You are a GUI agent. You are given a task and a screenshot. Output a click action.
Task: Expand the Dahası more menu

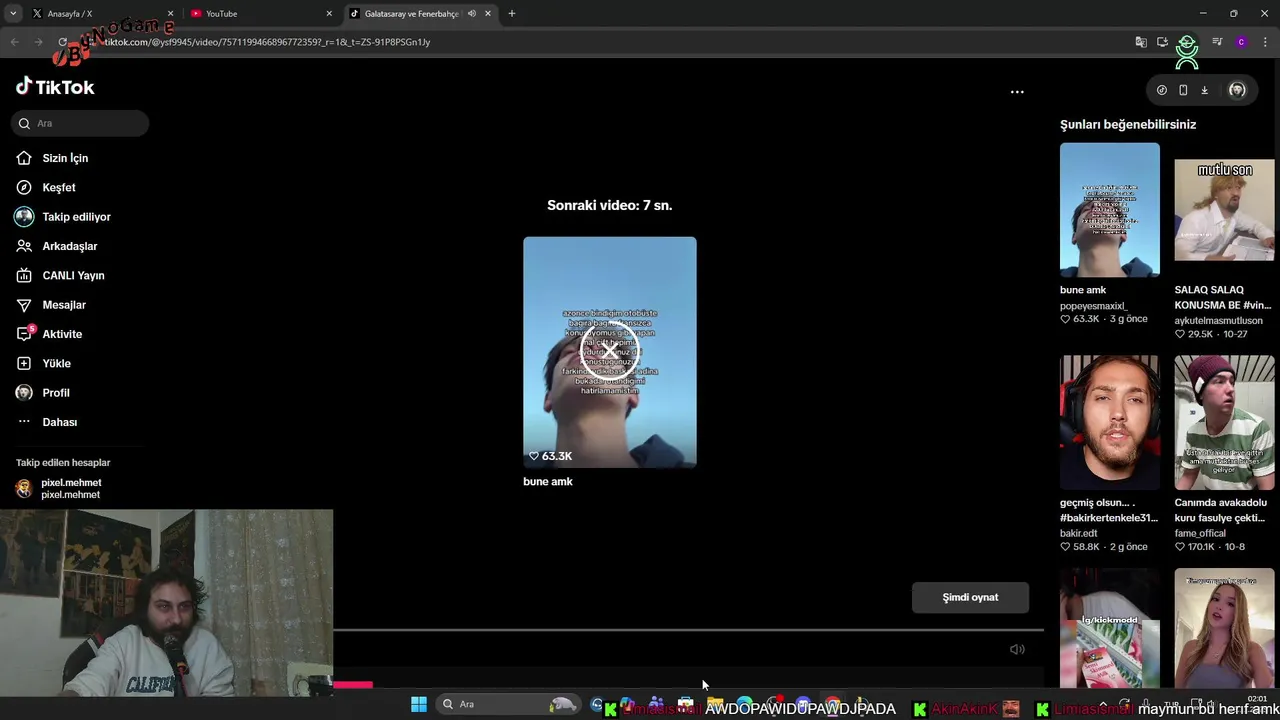pos(59,422)
